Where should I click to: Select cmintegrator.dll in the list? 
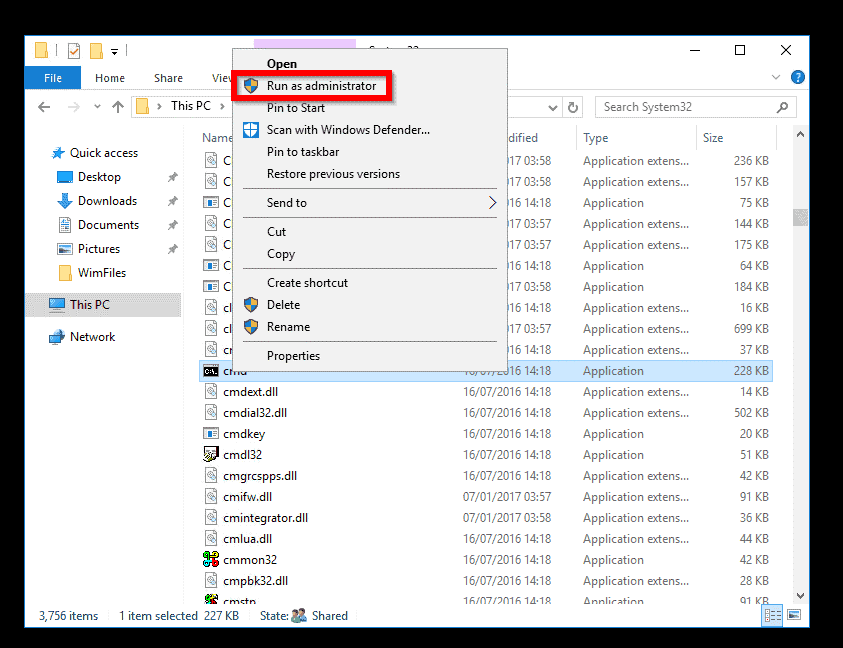[x=265, y=518]
